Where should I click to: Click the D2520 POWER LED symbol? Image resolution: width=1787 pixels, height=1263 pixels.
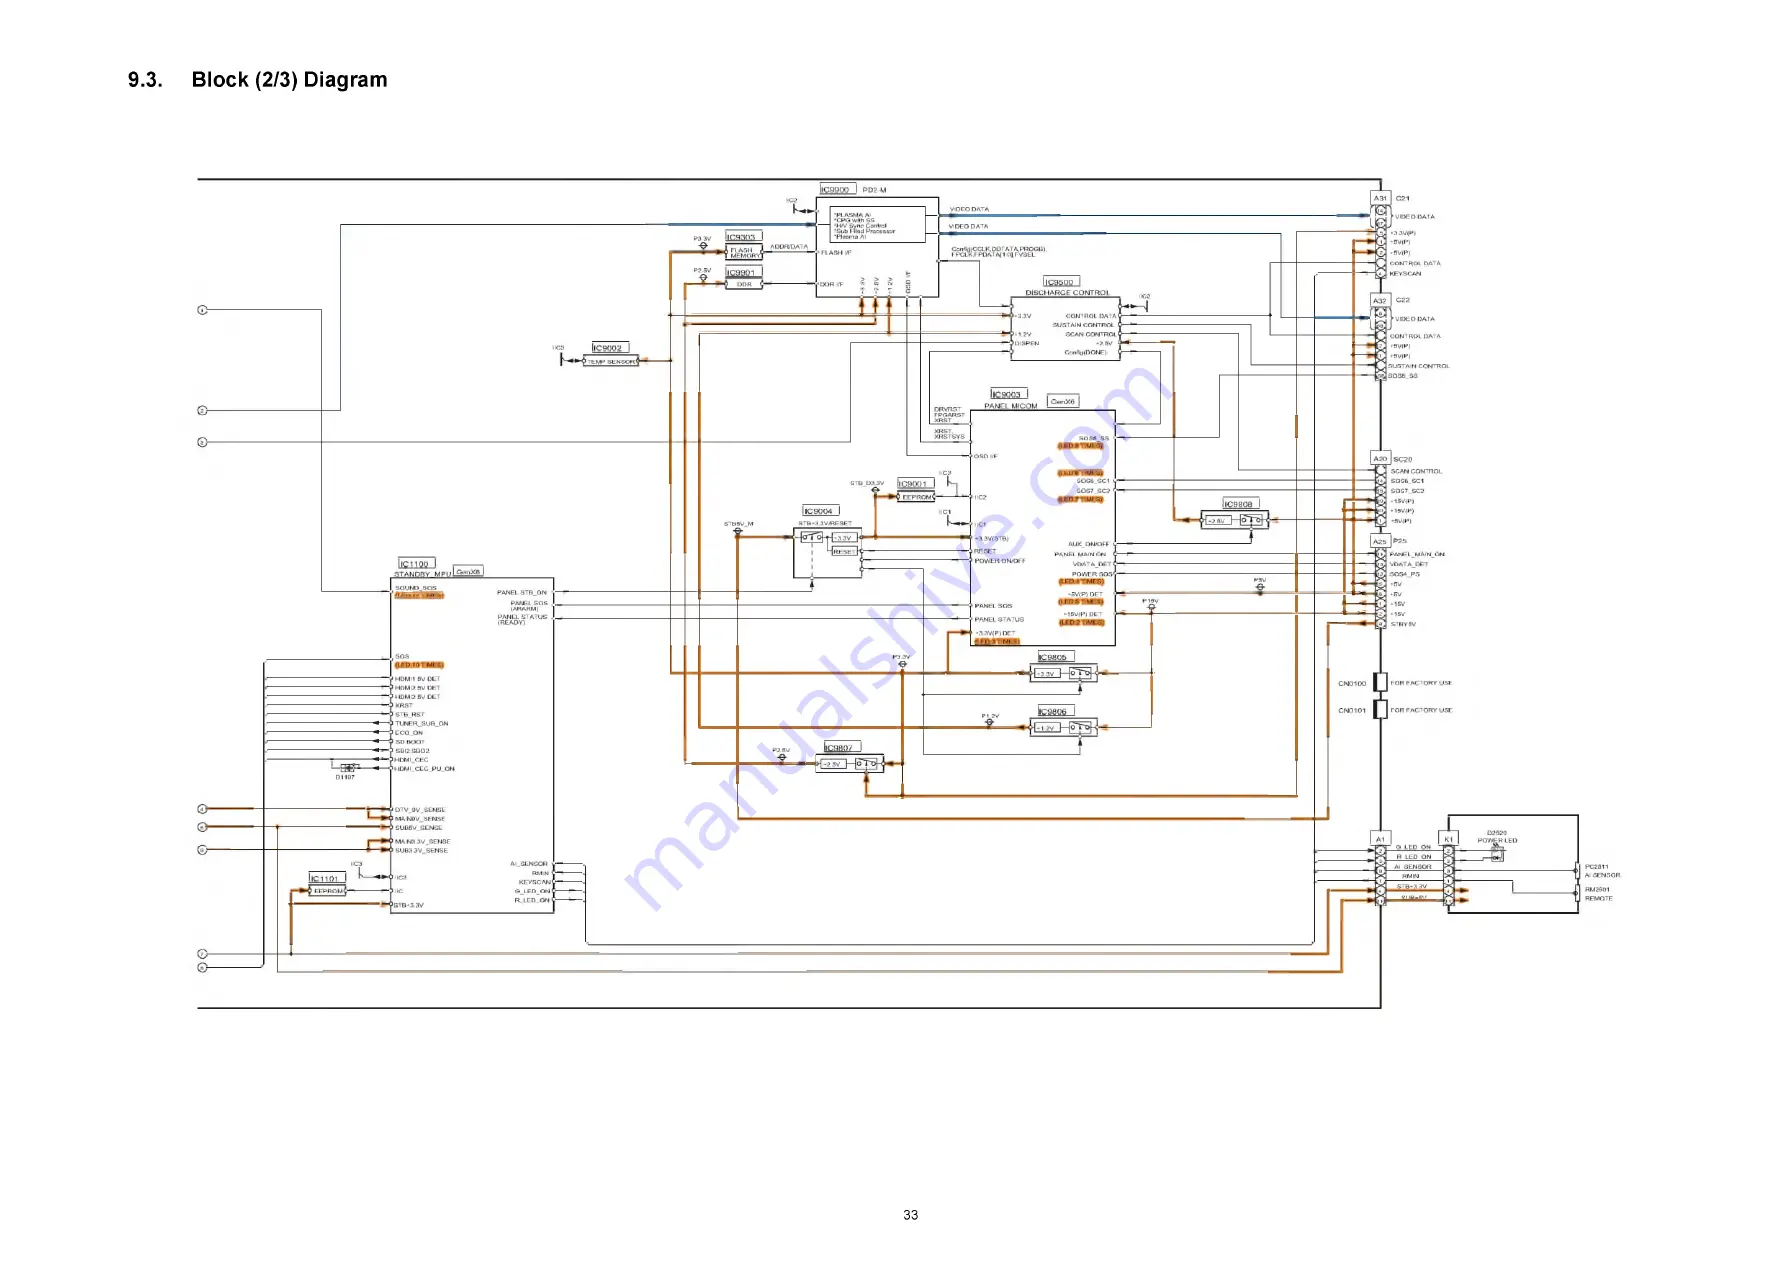point(1497,854)
